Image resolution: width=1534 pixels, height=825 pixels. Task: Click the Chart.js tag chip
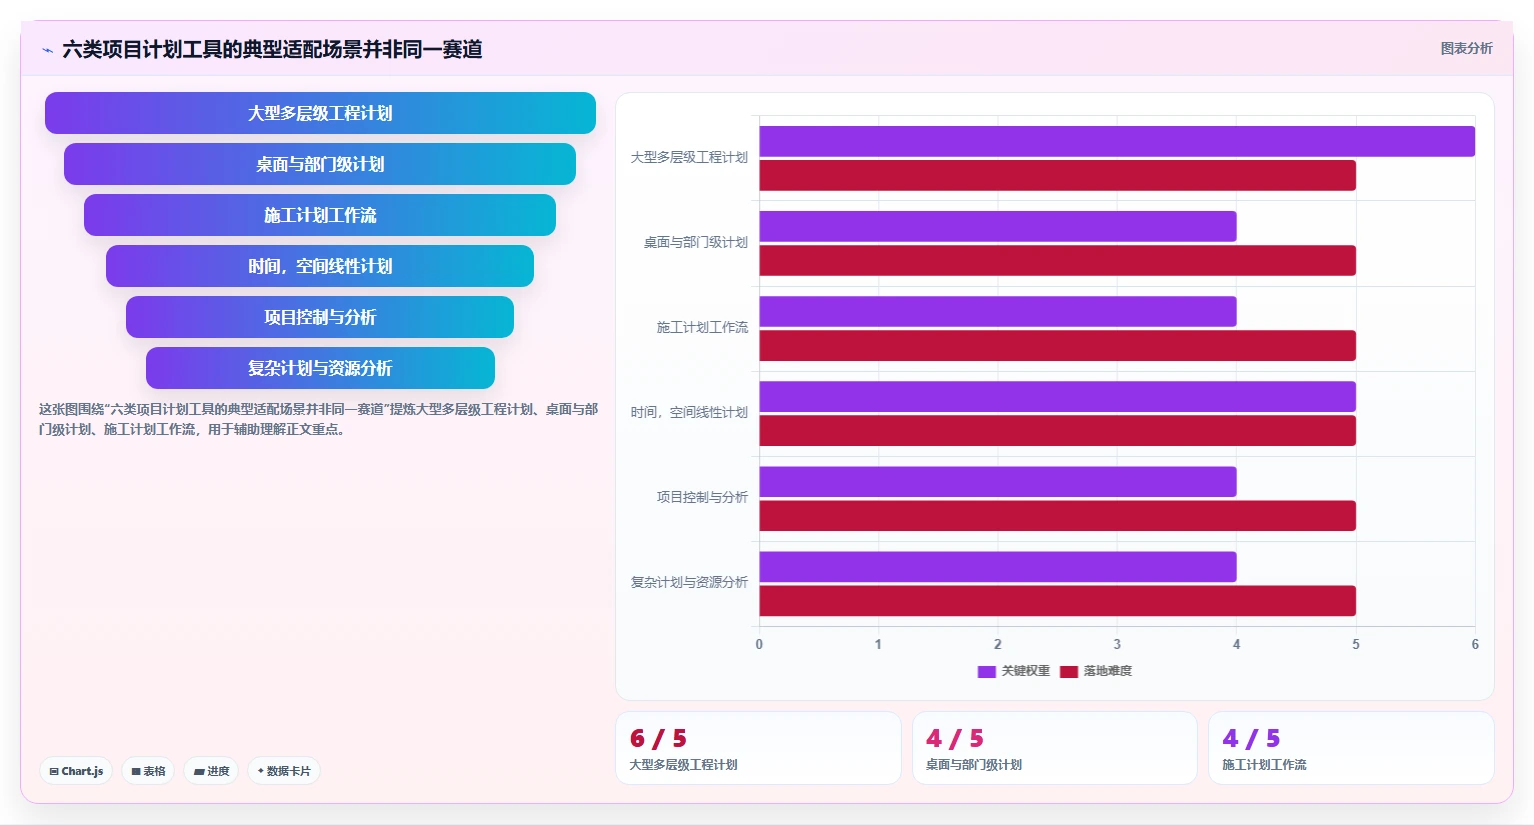[76, 771]
